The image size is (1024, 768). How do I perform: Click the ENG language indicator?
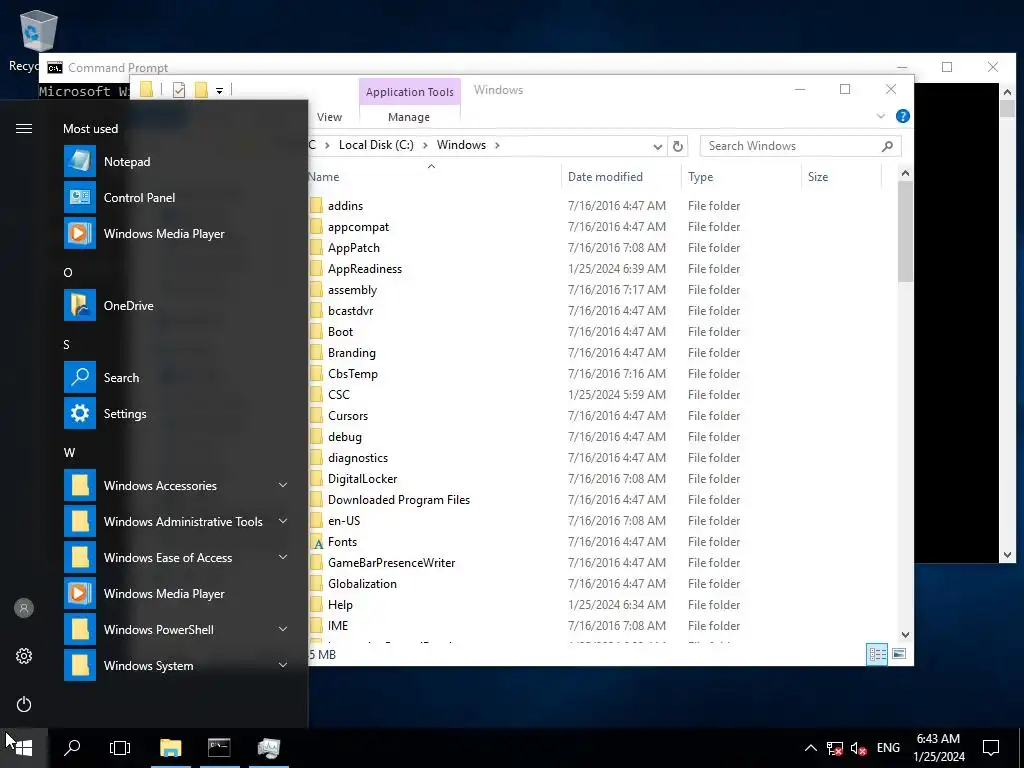(x=888, y=748)
